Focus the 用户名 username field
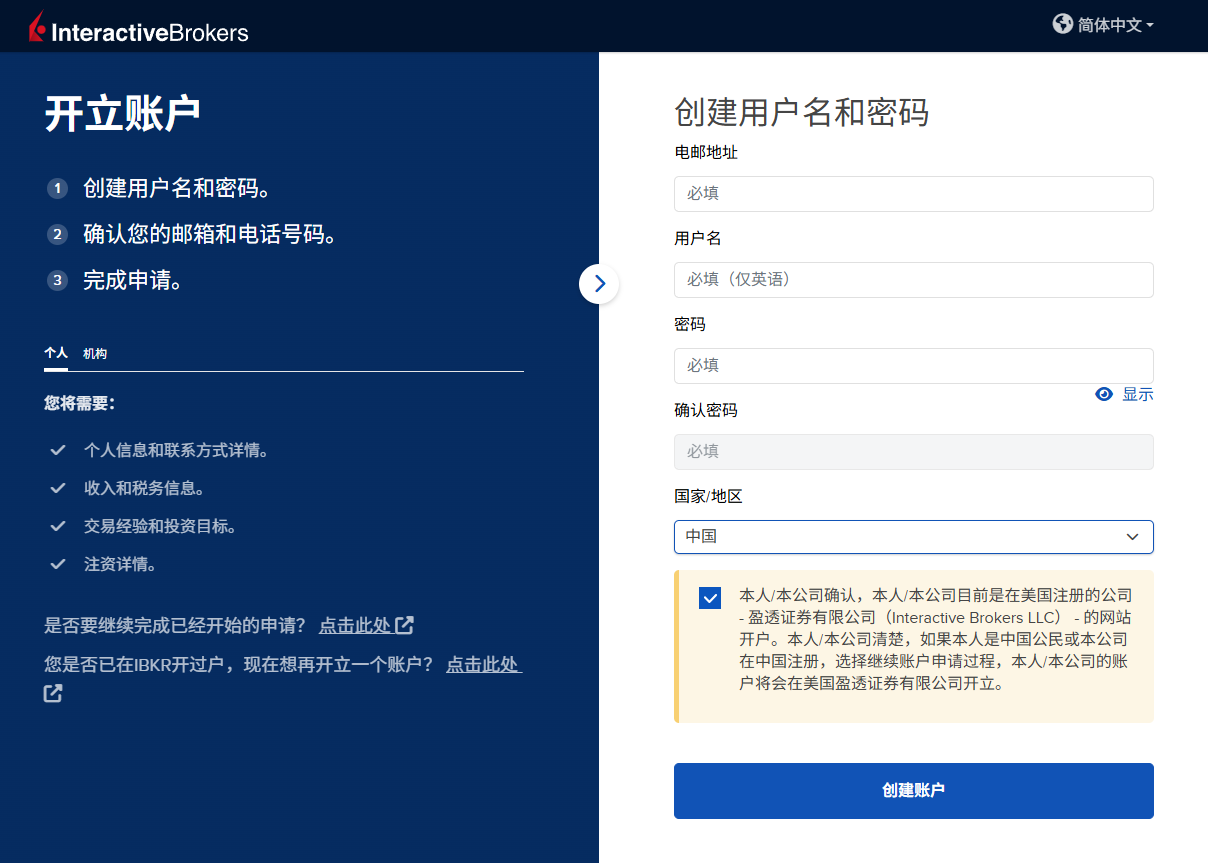Screen dimensions: 1208x863 (x=913, y=280)
